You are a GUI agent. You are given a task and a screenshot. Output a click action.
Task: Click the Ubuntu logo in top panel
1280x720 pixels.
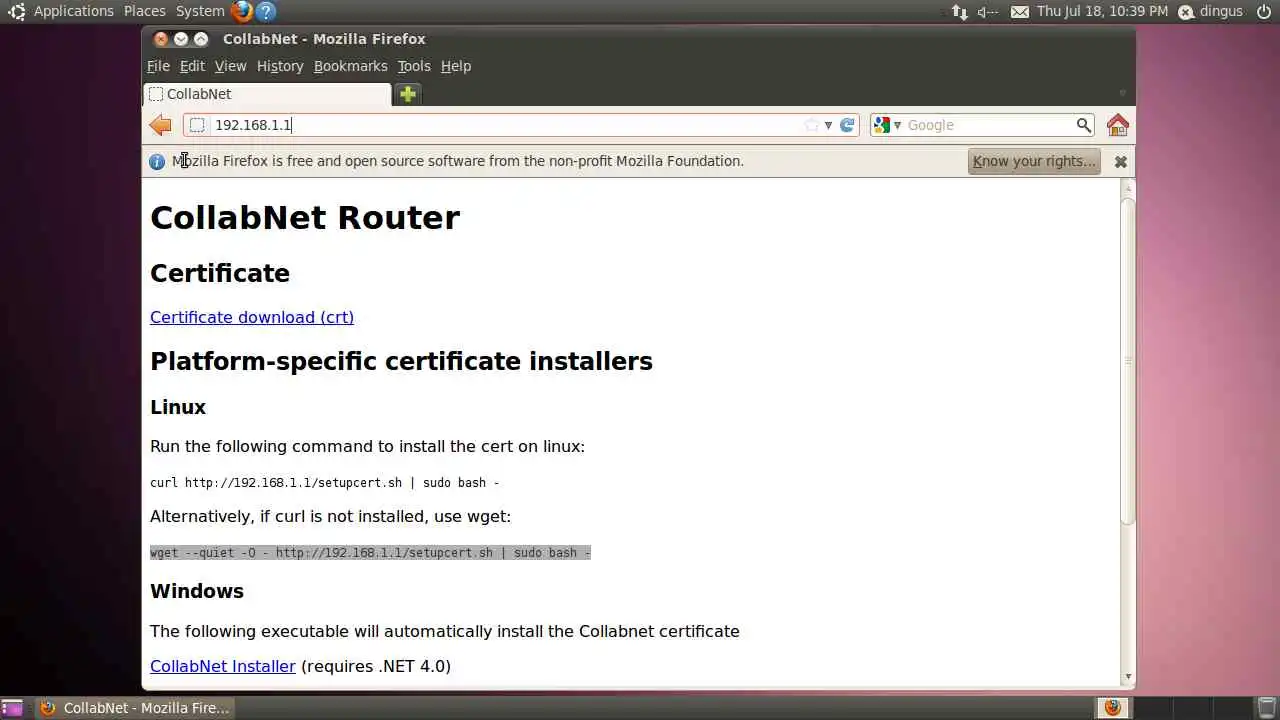click(16, 12)
